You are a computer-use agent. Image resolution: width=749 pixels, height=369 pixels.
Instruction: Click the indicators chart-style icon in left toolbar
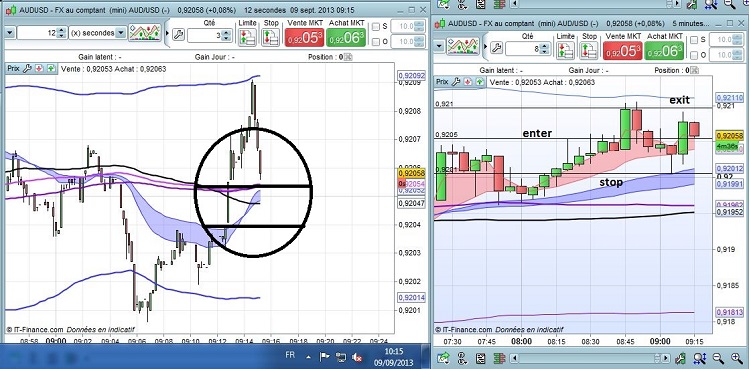[145, 33]
